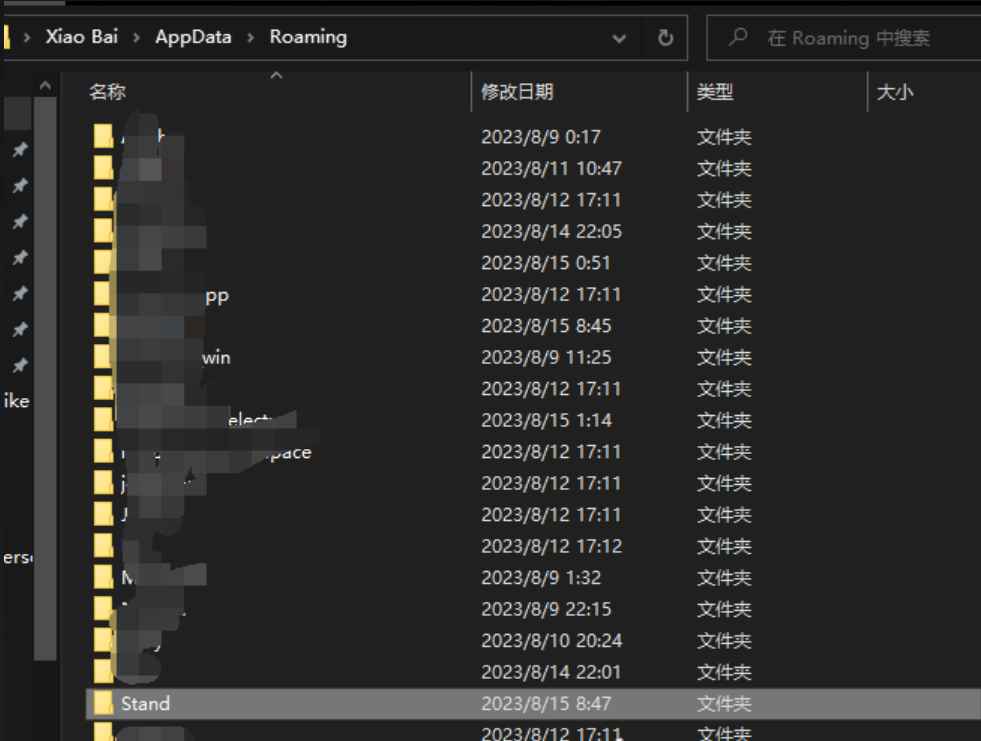Click the folder icon of the first list row
The width and height of the screenshot is (981, 741).
(105, 137)
